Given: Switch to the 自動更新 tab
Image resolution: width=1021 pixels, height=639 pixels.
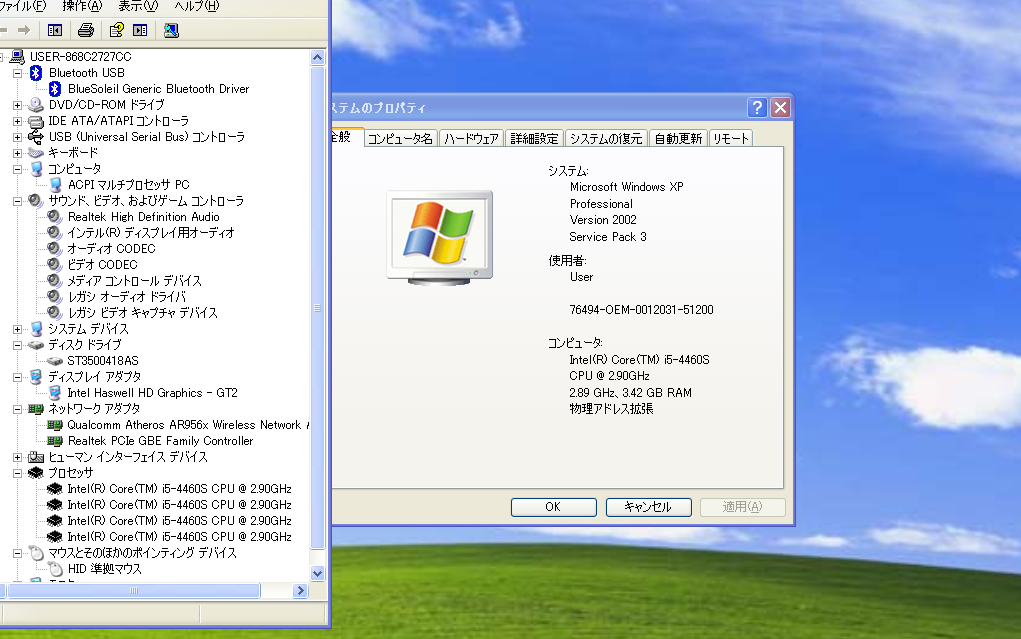Looking at the screenshot, I should [678, 139].
